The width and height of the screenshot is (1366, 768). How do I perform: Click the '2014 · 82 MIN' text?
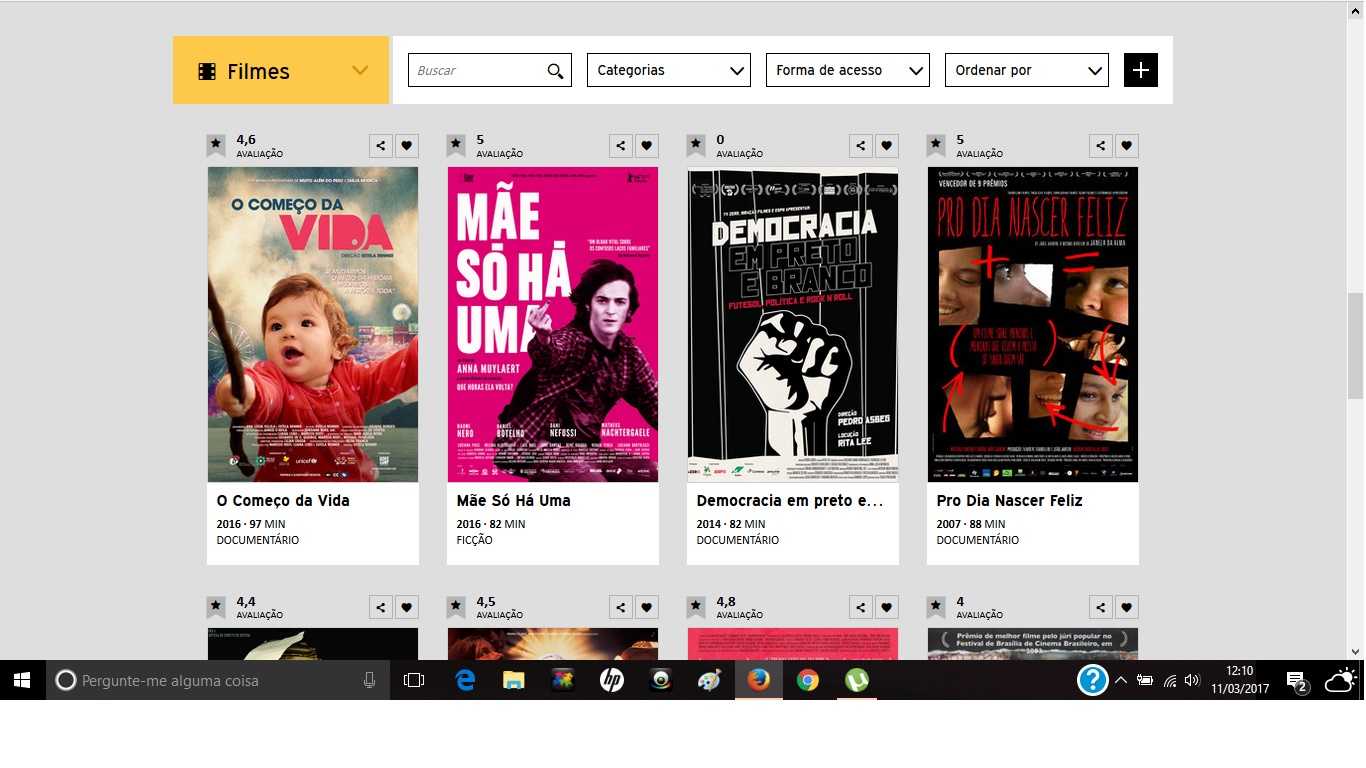731,524
